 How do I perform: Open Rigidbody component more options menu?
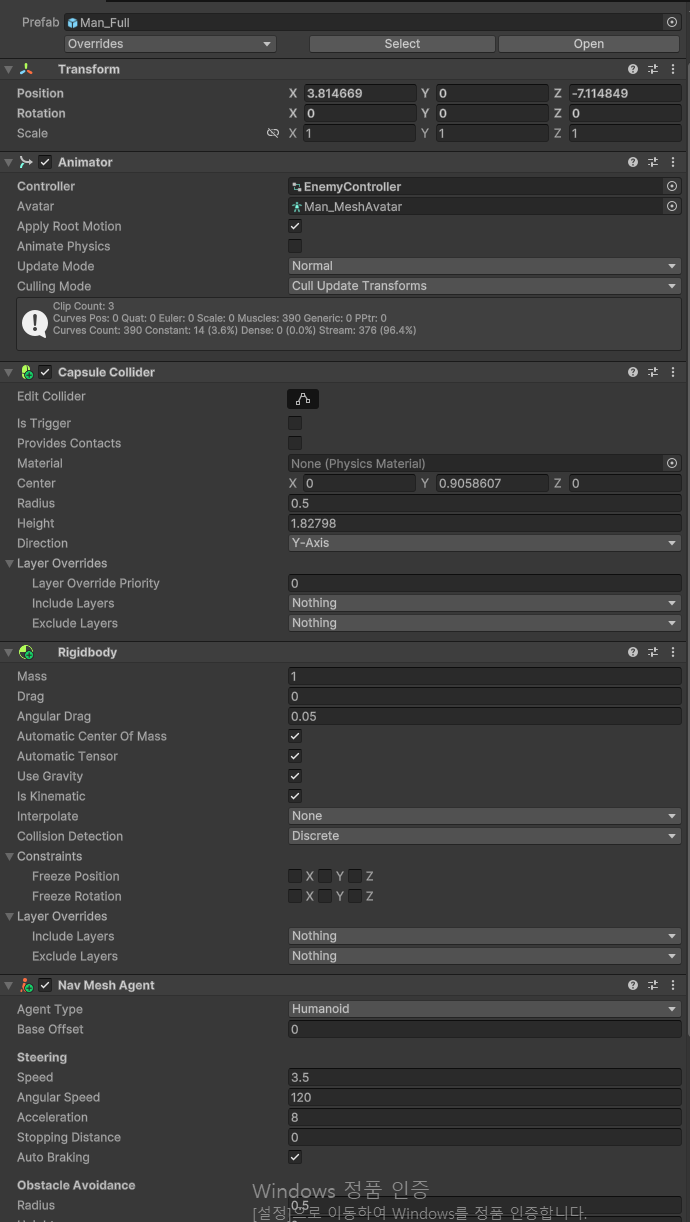(673, 652)
